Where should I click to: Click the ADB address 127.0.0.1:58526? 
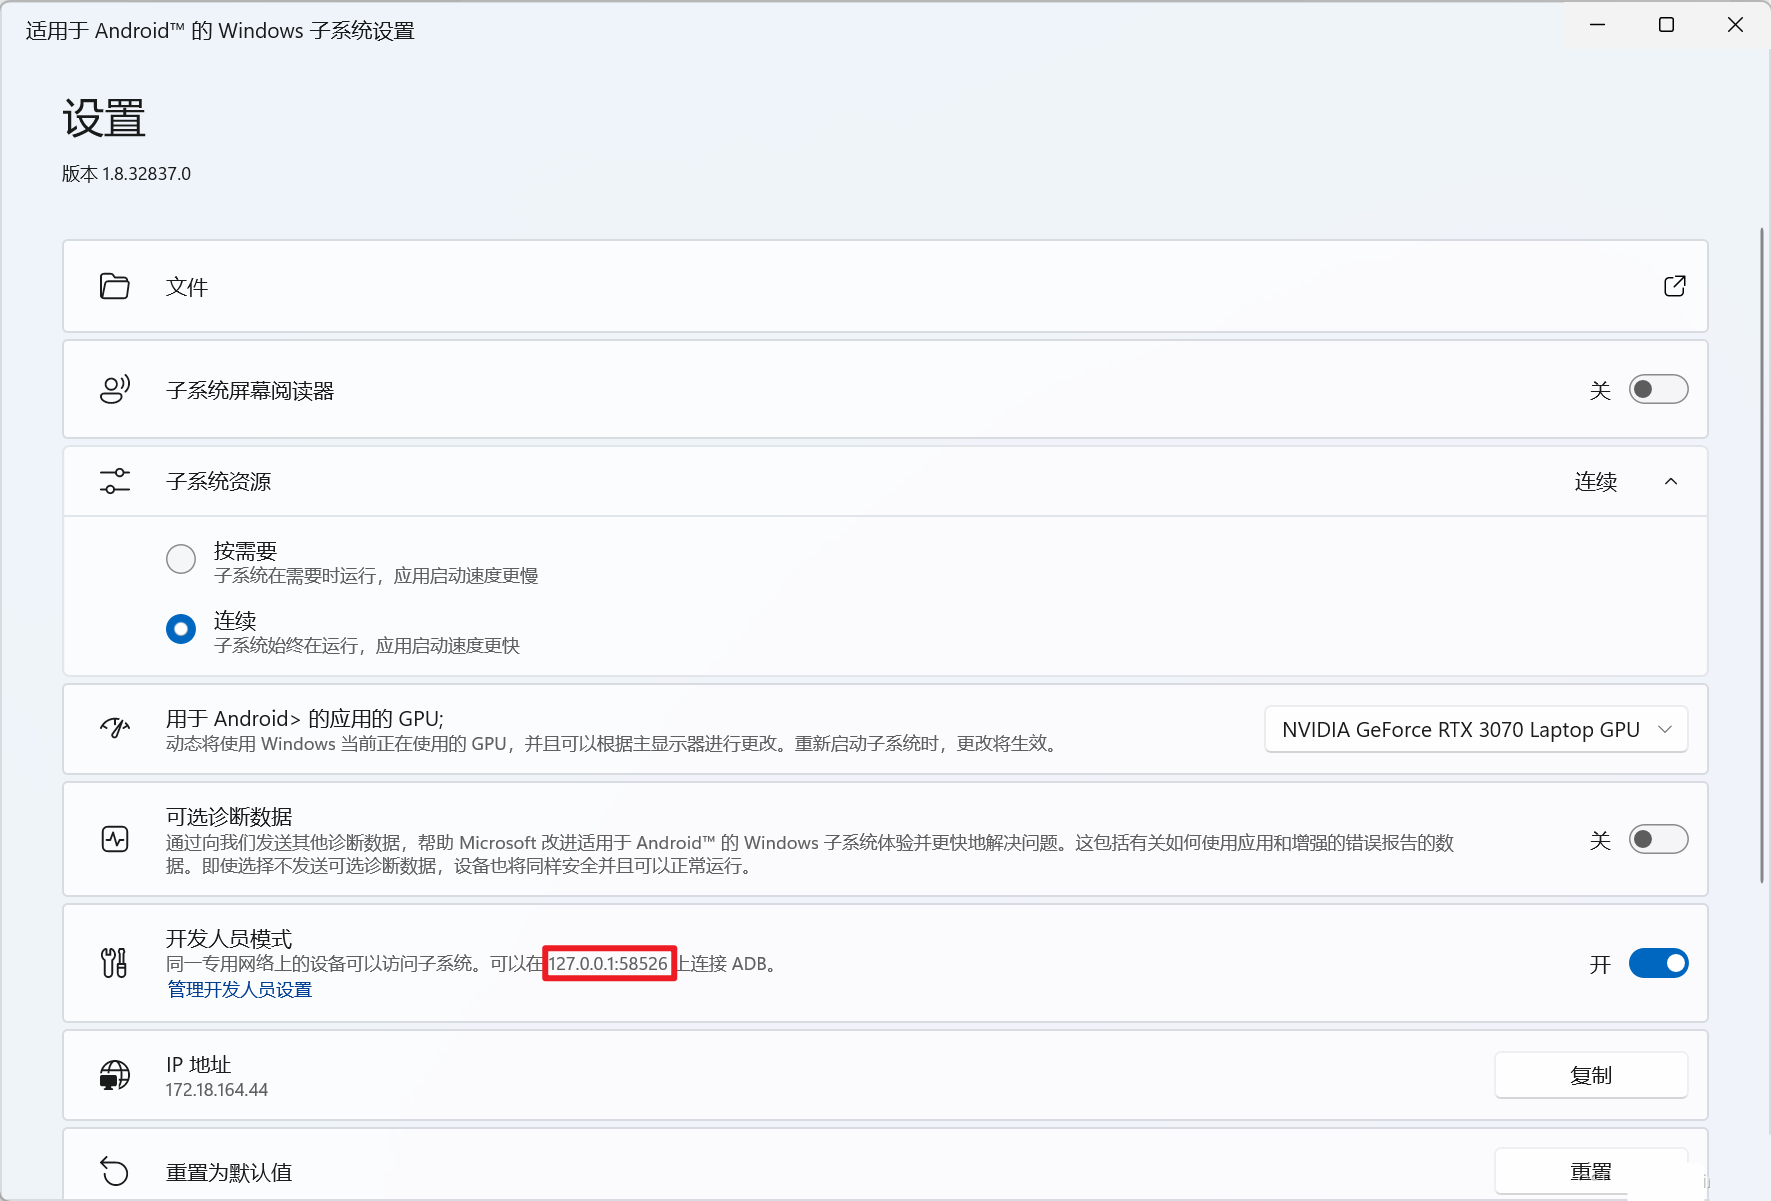pyautogui.click(x=608, y=964)
